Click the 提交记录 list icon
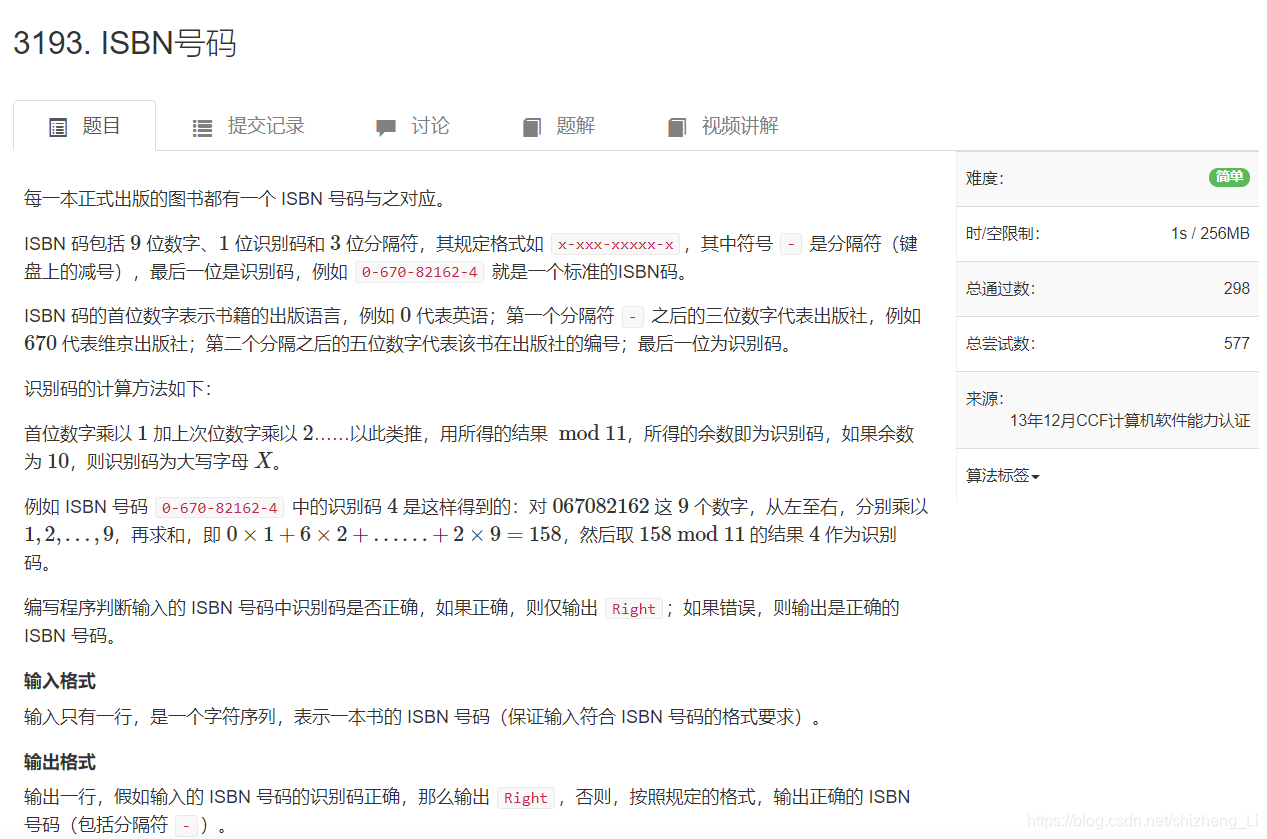The width and height of the screenshot is (1267, 839). pyautogui.click(x=202, y=128)
